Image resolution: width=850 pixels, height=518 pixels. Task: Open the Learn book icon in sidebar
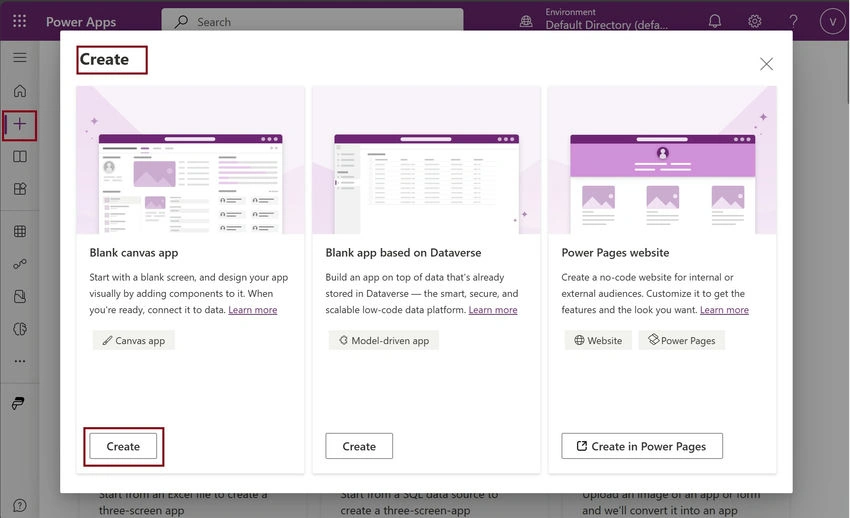point(20,157)
